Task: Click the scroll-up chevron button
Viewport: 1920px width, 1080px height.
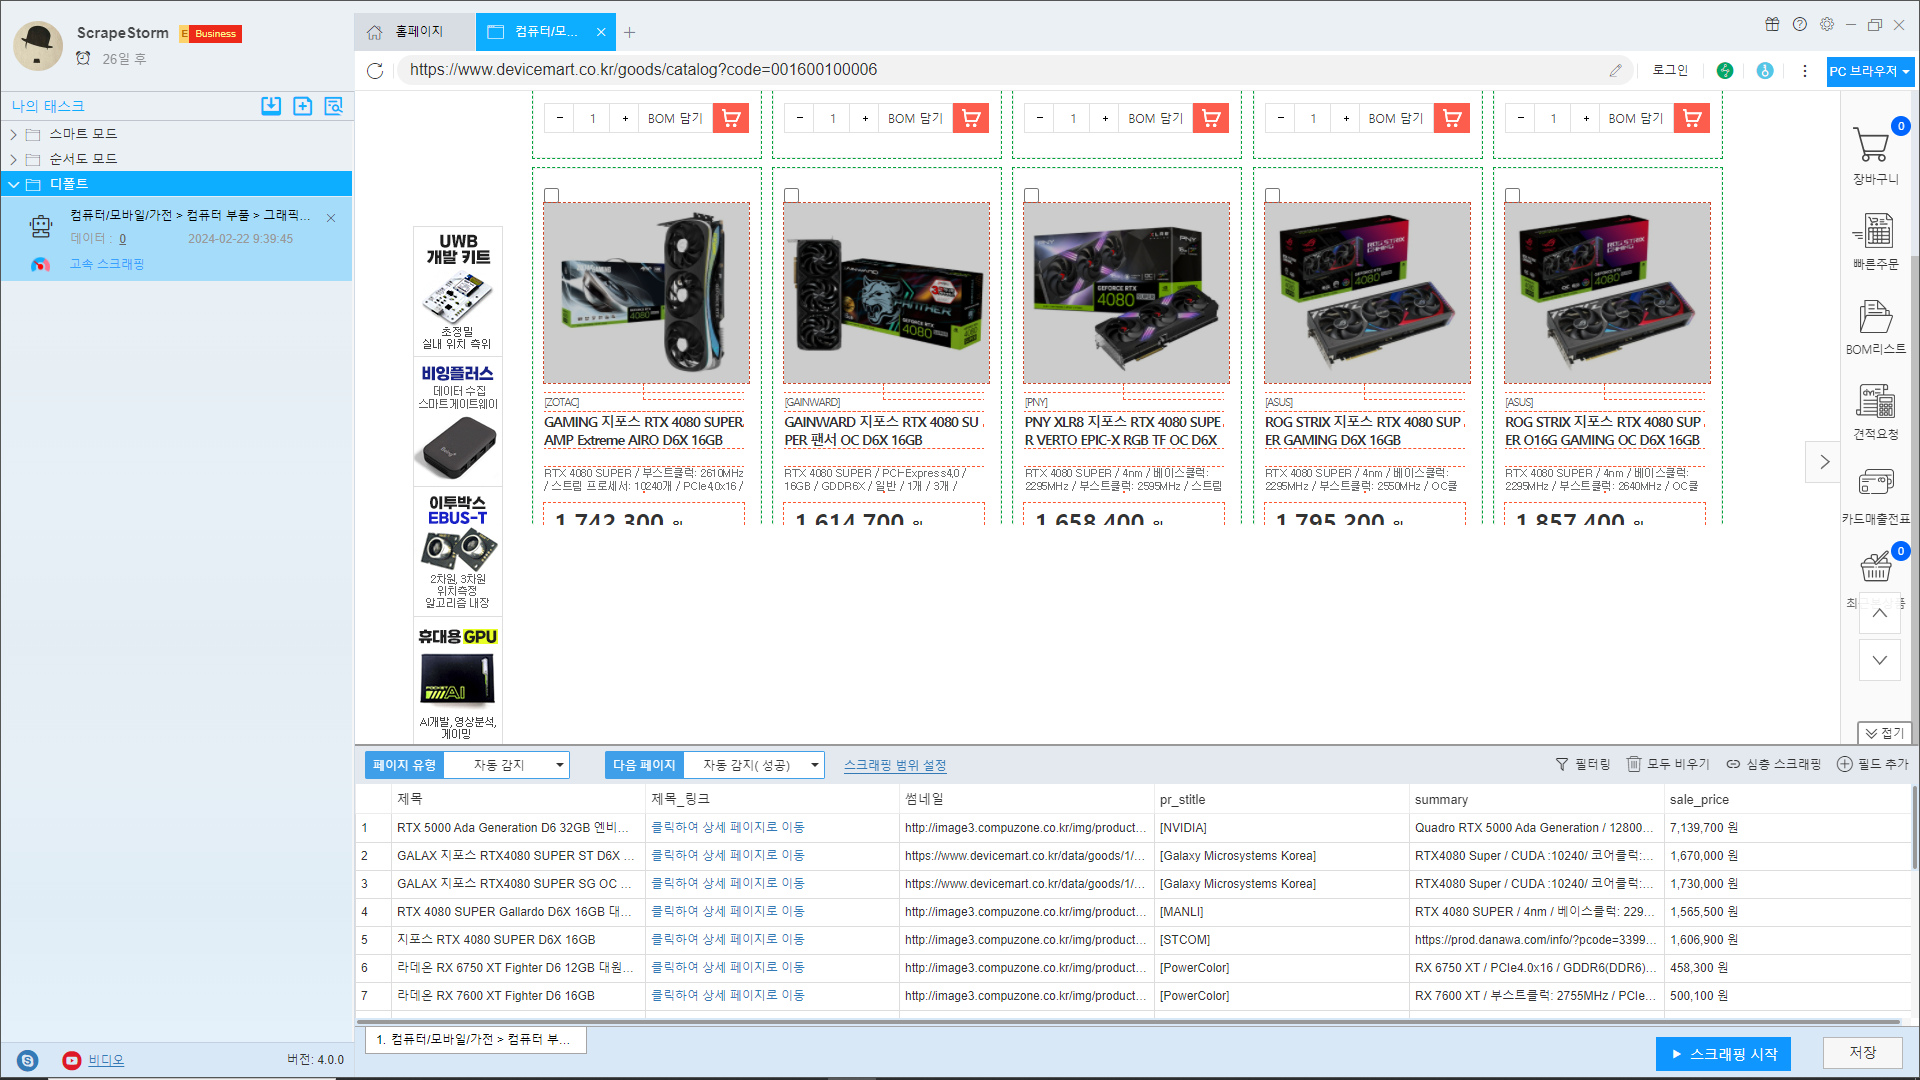Action: [x=1880, y=613]
